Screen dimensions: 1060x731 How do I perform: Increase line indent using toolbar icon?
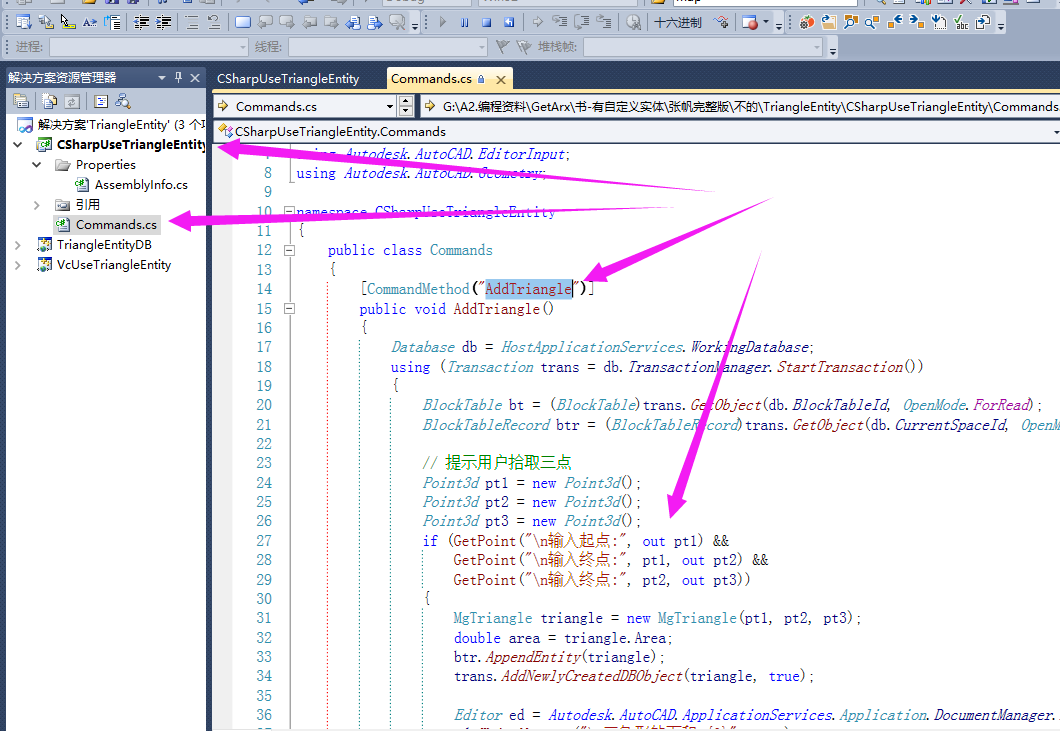[x=163, y=22]
